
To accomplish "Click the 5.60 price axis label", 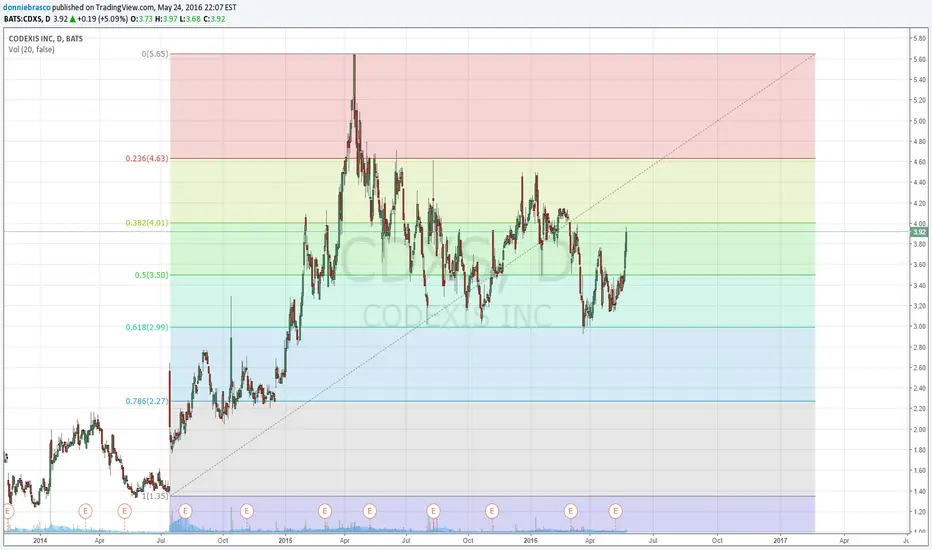I will point(920,59).
